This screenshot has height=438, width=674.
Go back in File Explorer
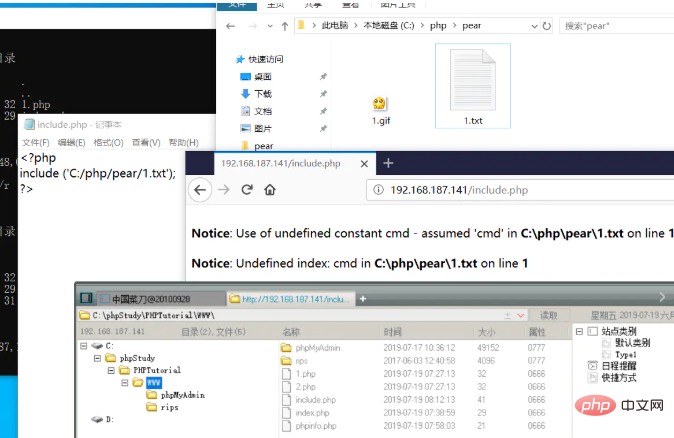click(230, 26)
